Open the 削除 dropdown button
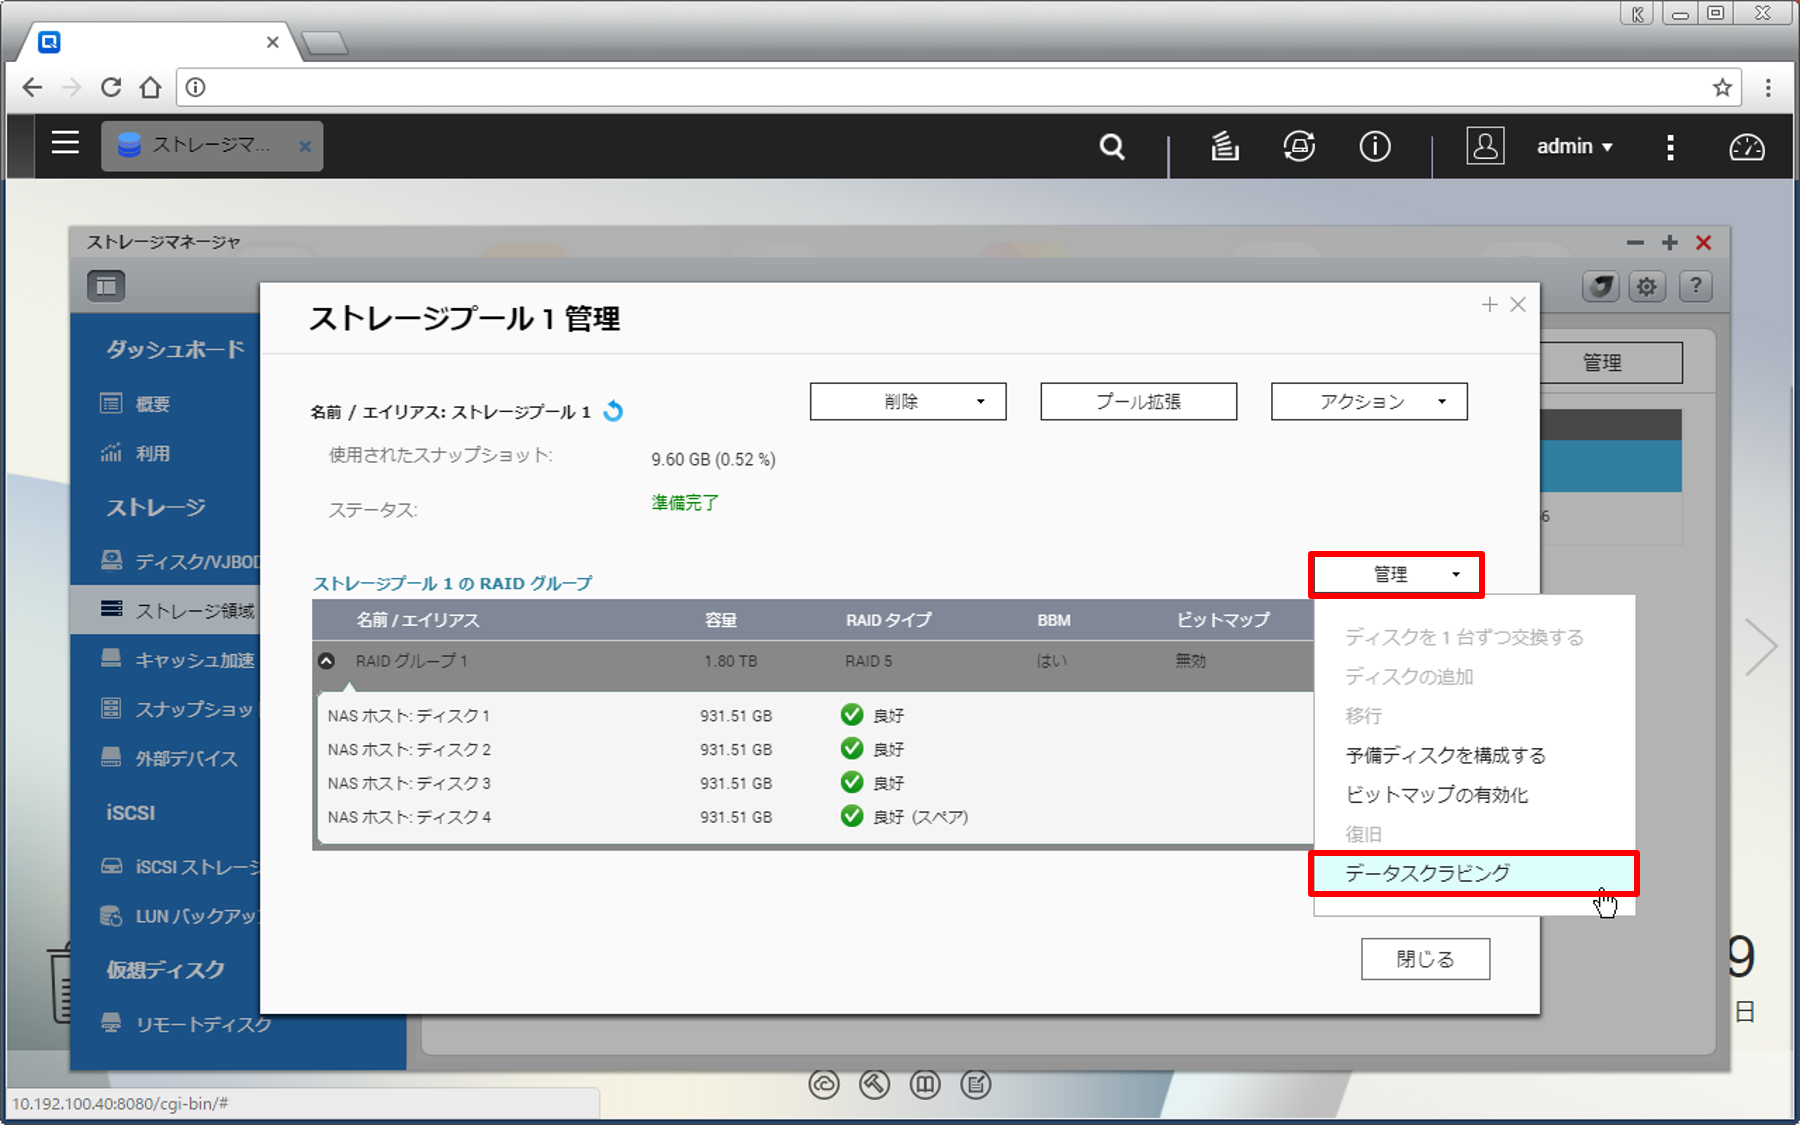The height and width of the screenshot is (1125, 1800). coord(907,402)
